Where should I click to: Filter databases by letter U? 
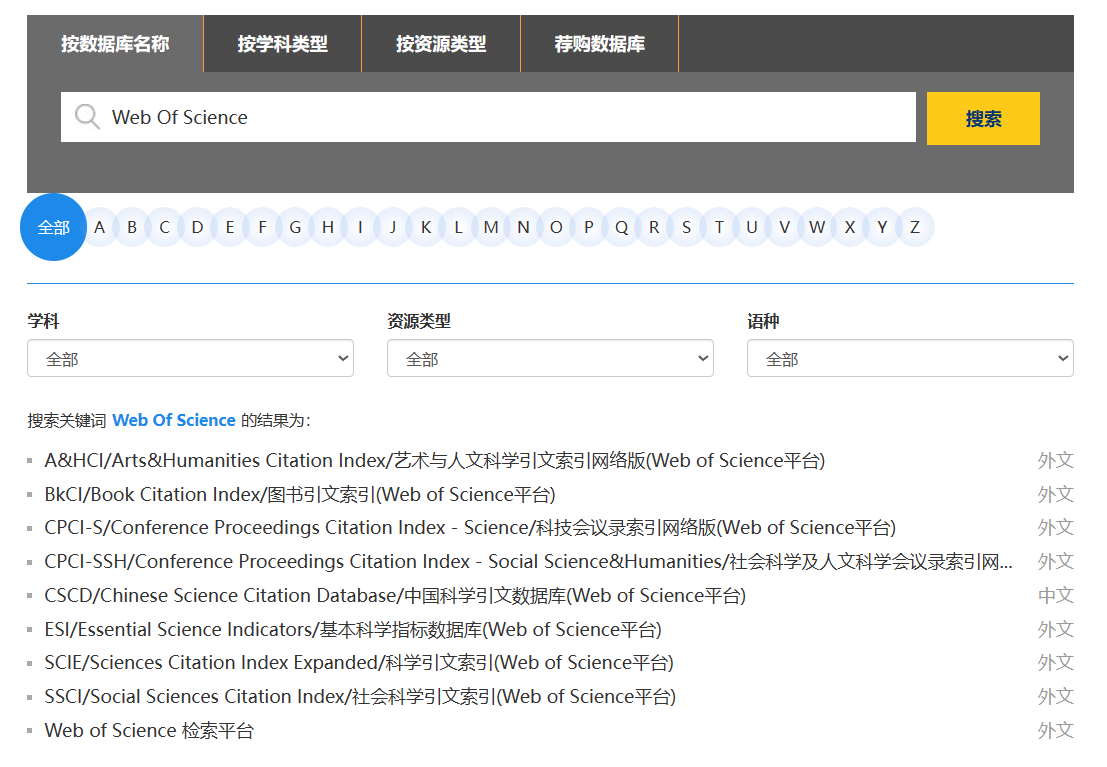coord(752,227)
